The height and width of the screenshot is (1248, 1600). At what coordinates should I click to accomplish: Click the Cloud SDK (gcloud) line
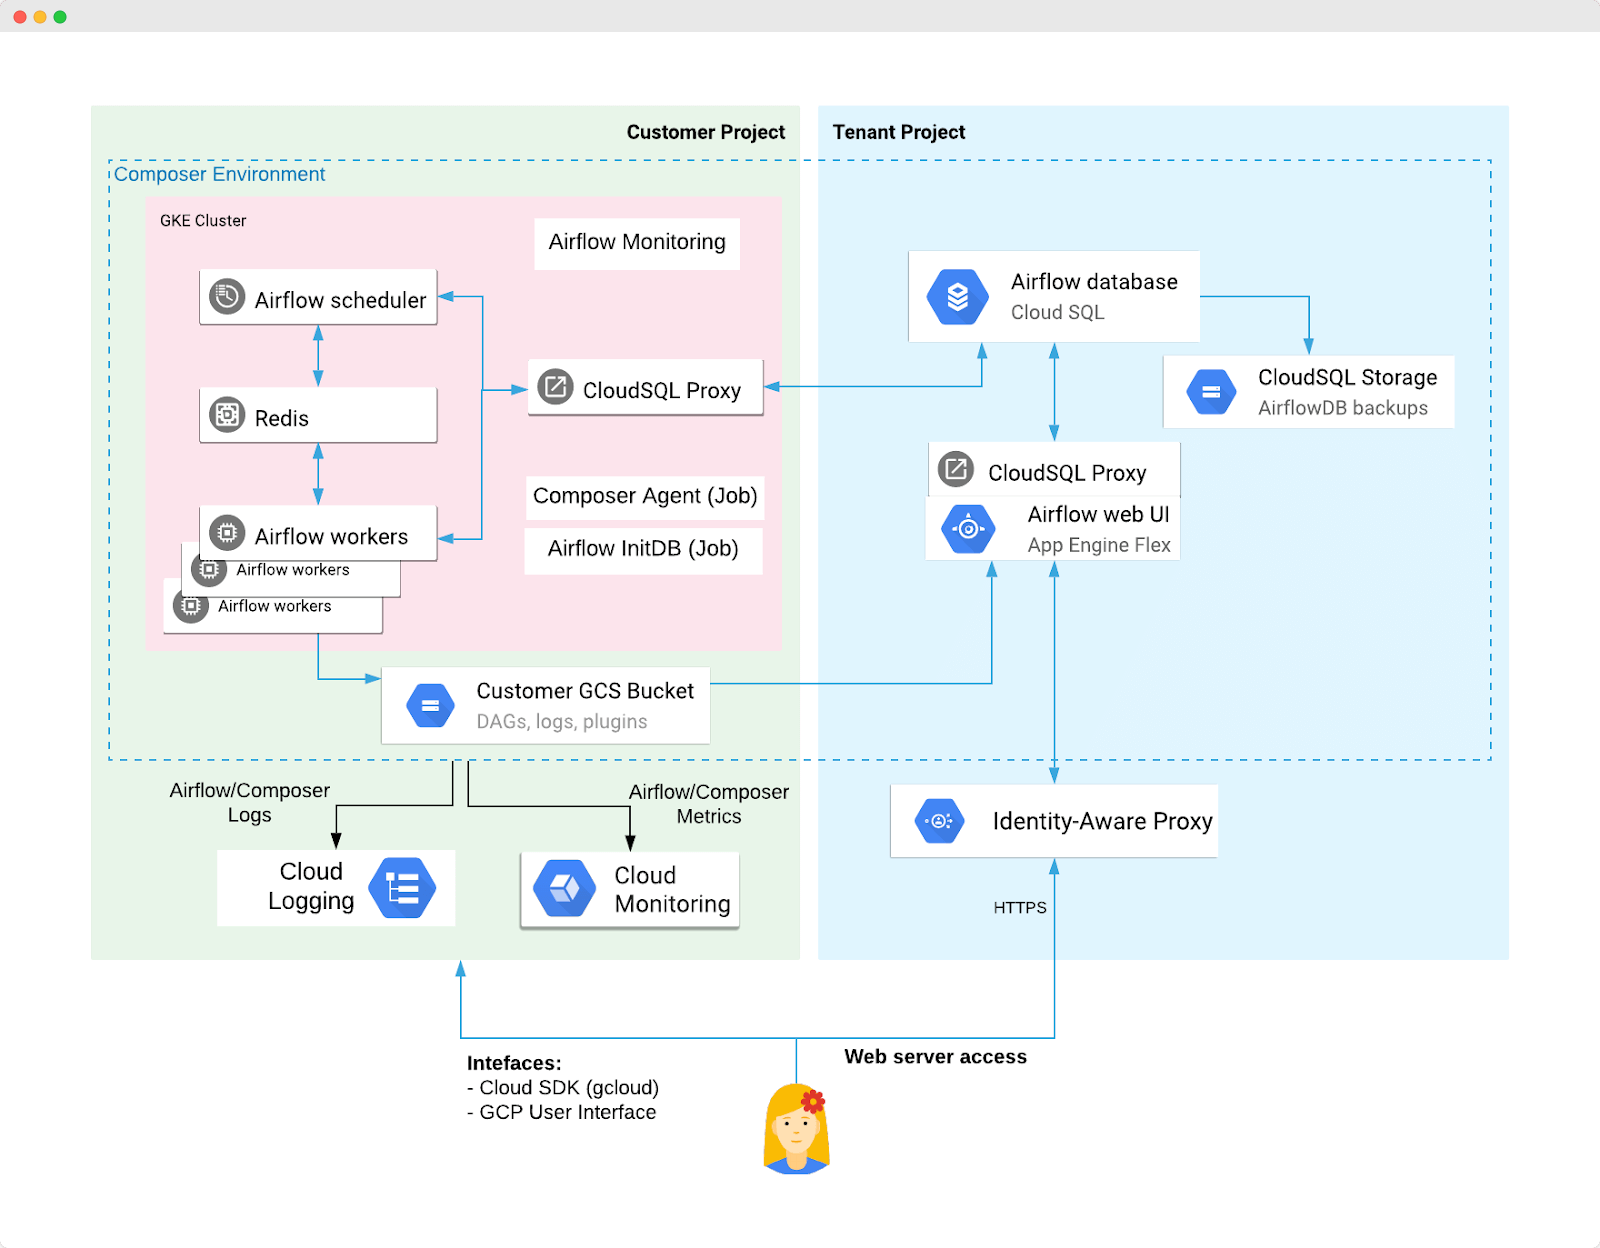(x=563, y=1088)
